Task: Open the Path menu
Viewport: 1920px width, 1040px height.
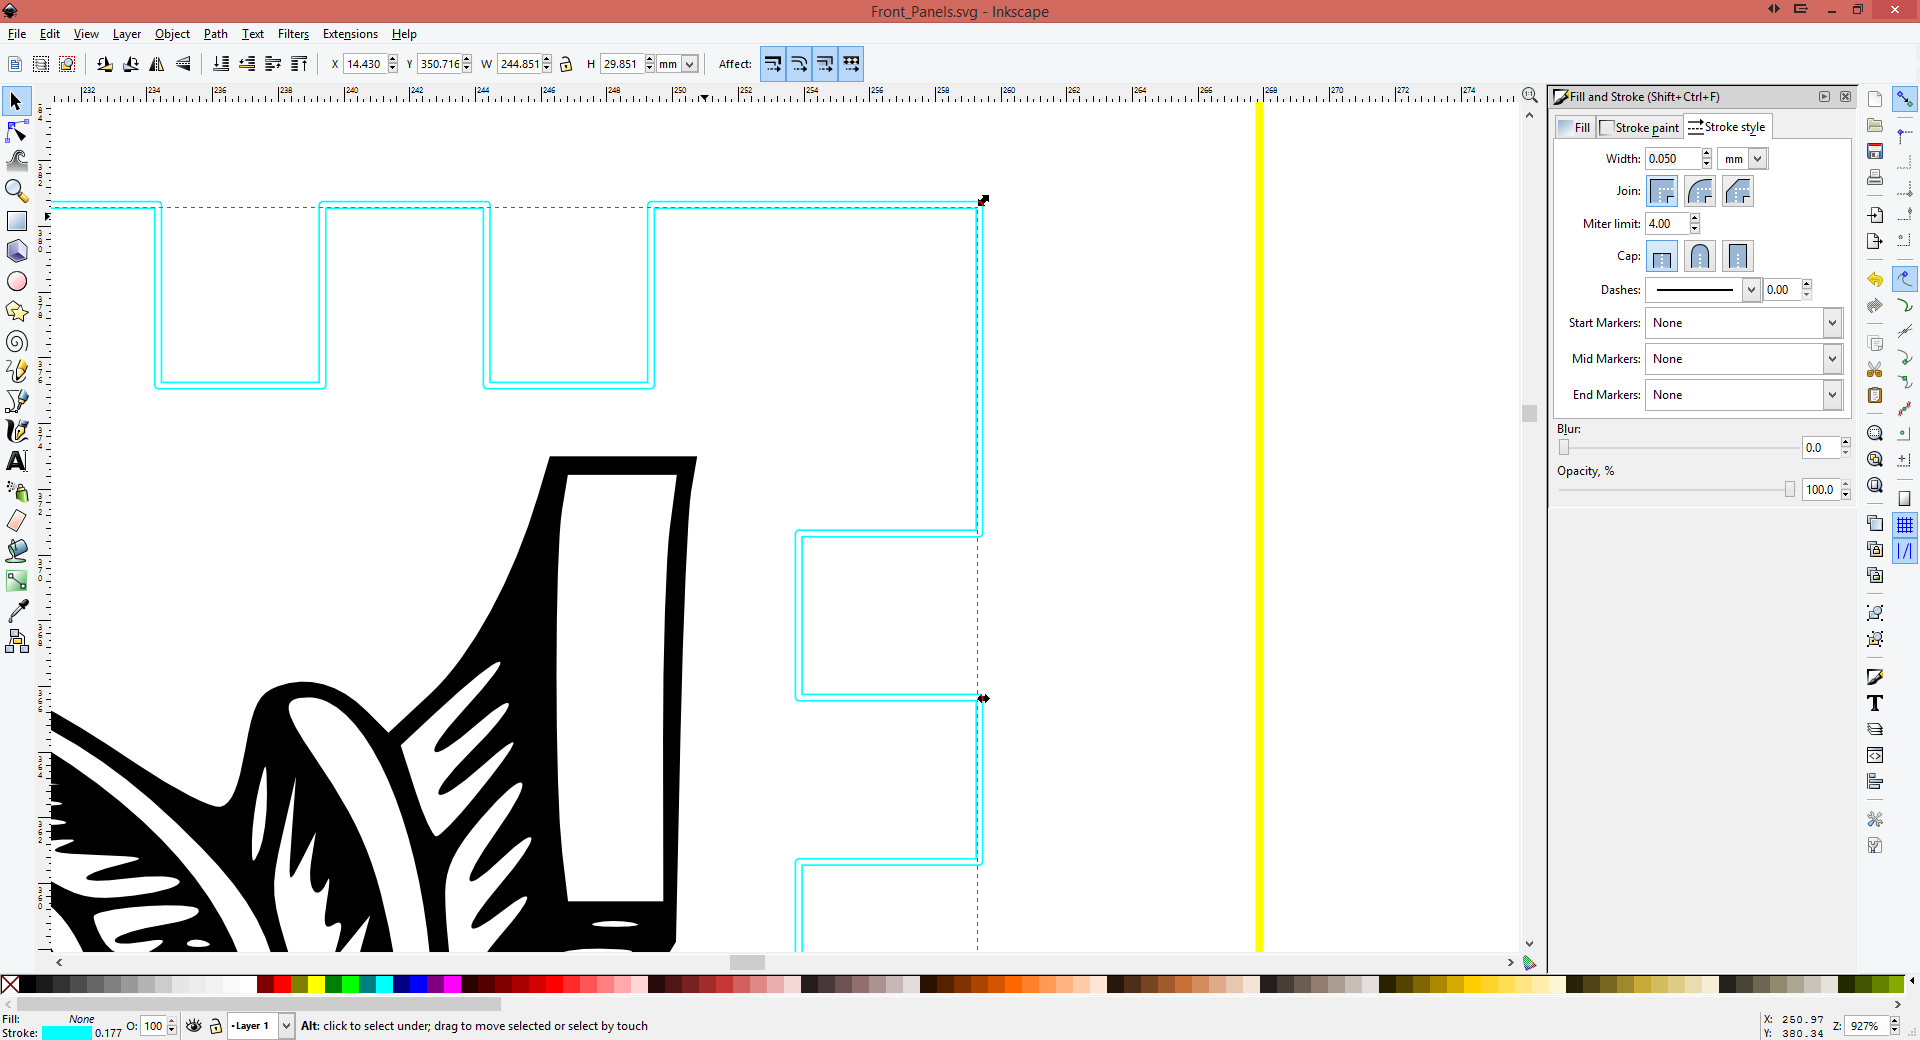Action: (x=215, y=34)
